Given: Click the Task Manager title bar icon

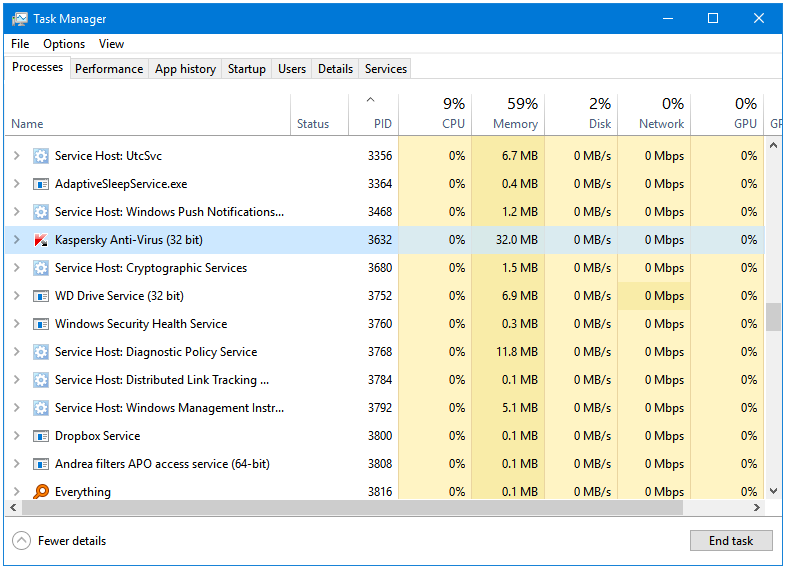Looking at the screenshot, I should (20, 19).
